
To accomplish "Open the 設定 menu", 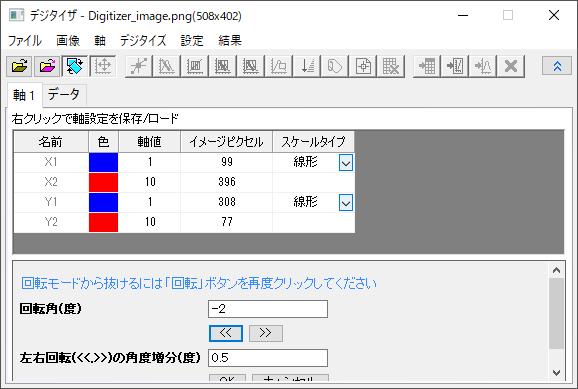I will click(x=192, y=41).
